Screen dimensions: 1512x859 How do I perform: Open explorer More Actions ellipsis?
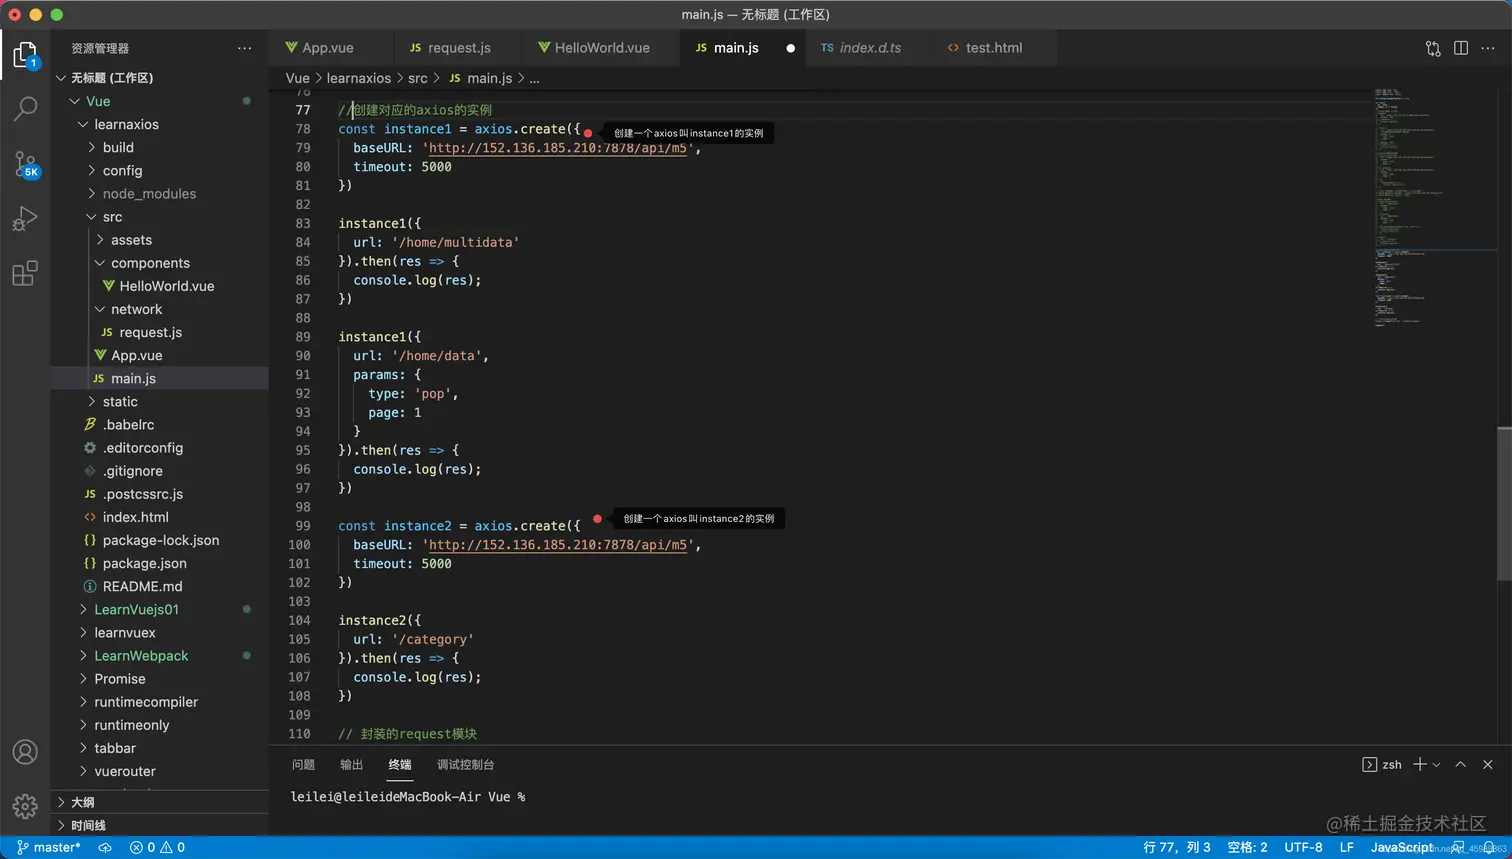245,48
